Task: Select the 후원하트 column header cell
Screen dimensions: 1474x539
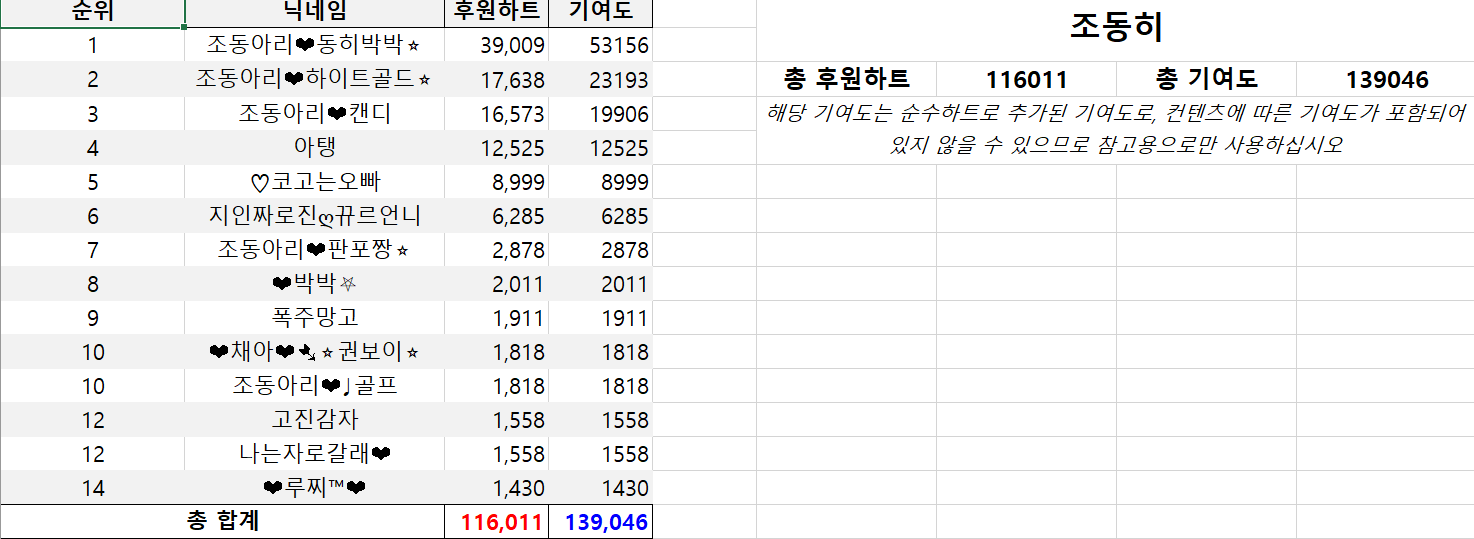Action: click(x=497, y=13)
